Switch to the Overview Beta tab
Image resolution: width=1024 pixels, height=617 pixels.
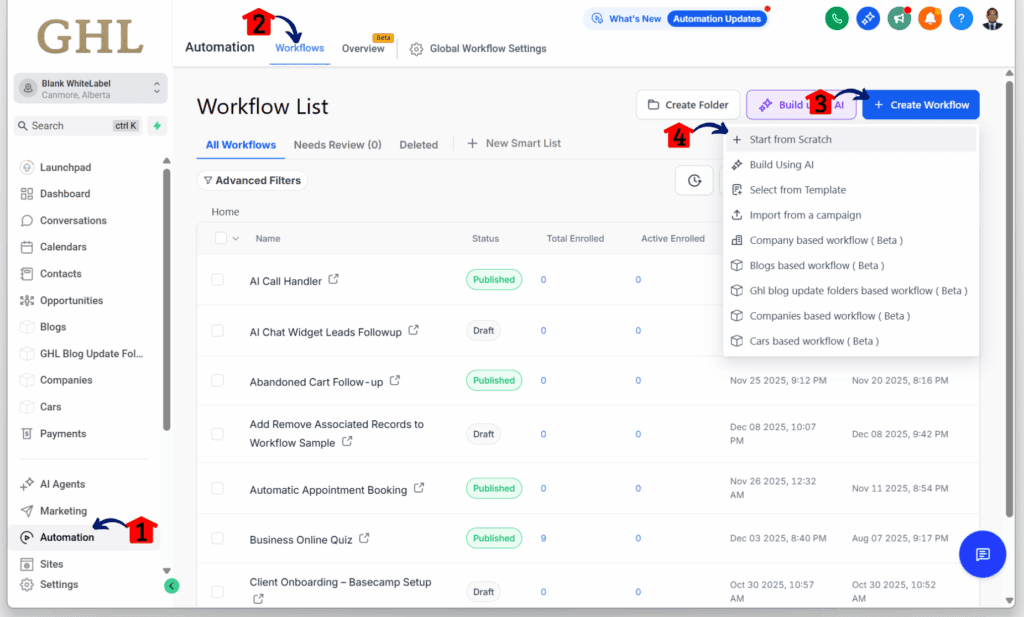(x=364, y=47)
